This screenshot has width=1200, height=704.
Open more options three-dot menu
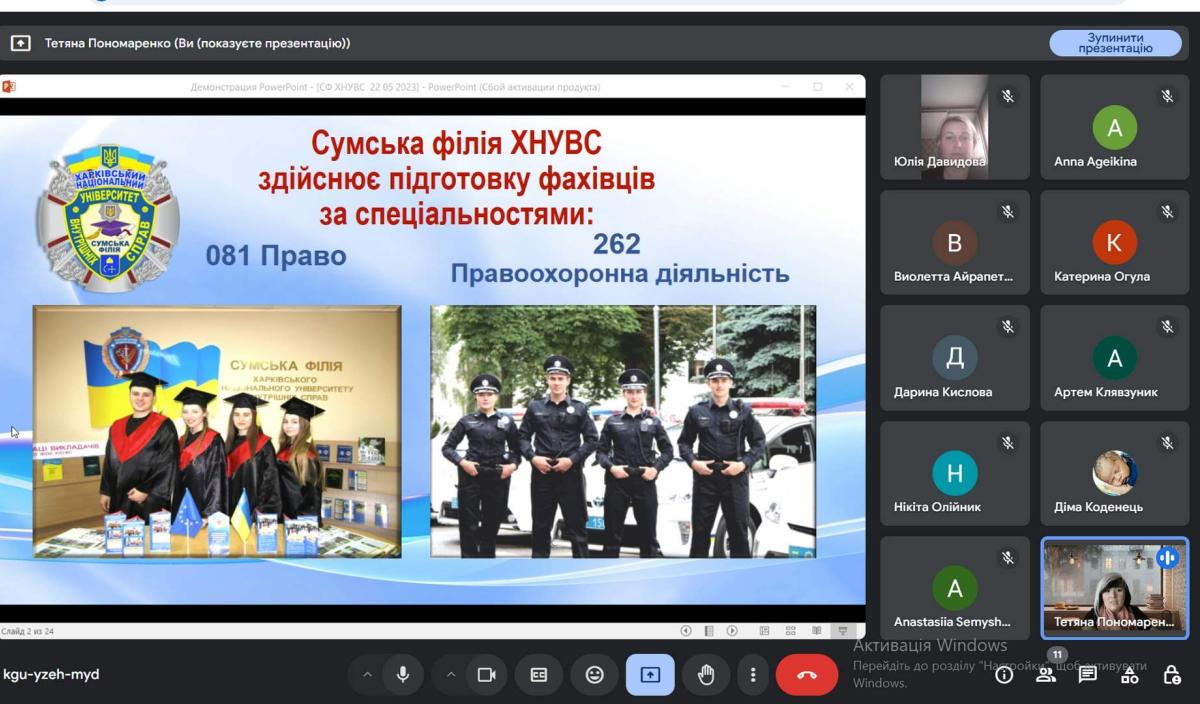752,675
